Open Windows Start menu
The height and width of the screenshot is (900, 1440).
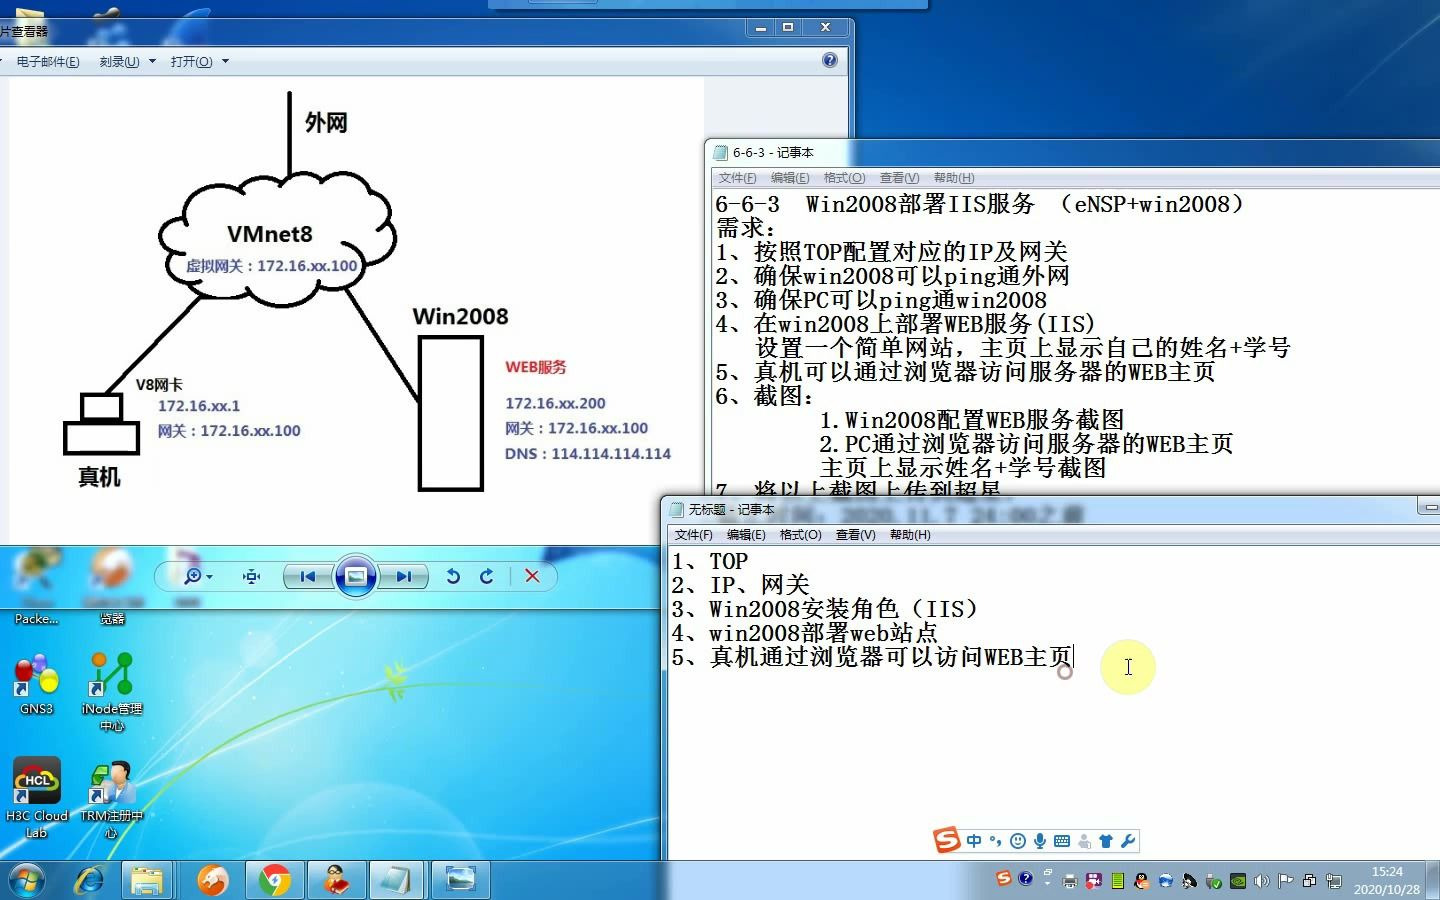26,880
